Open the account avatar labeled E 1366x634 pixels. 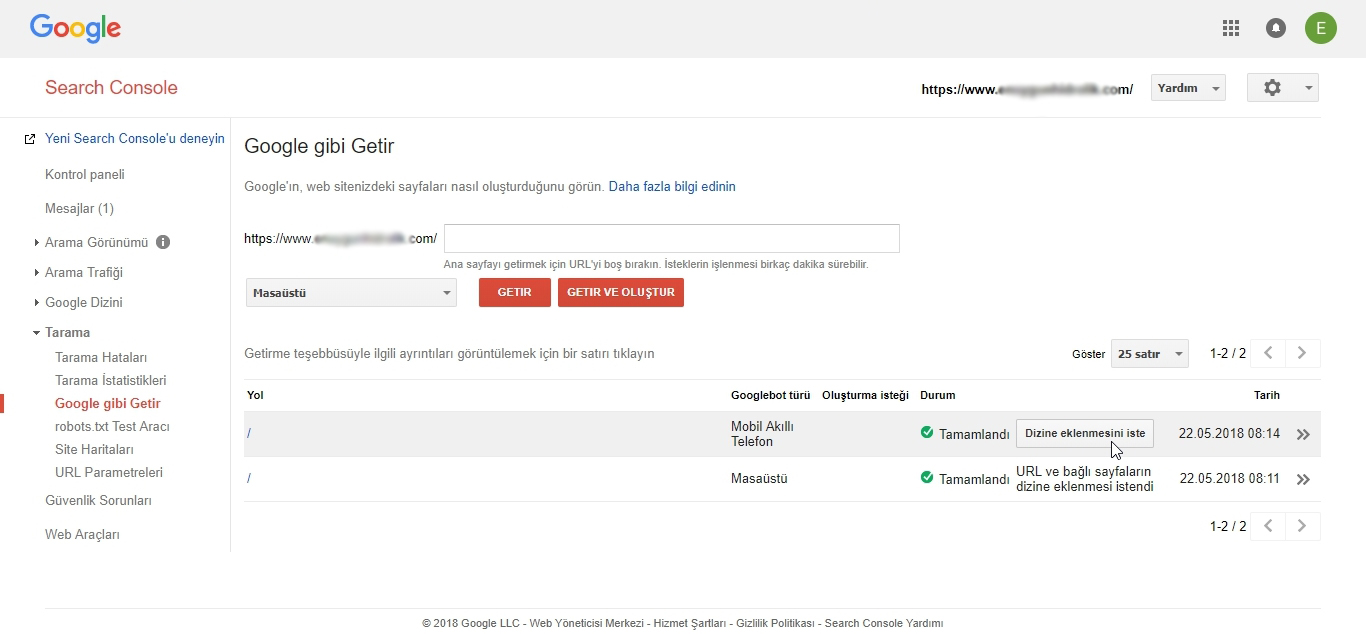[x=1320, y=28]
